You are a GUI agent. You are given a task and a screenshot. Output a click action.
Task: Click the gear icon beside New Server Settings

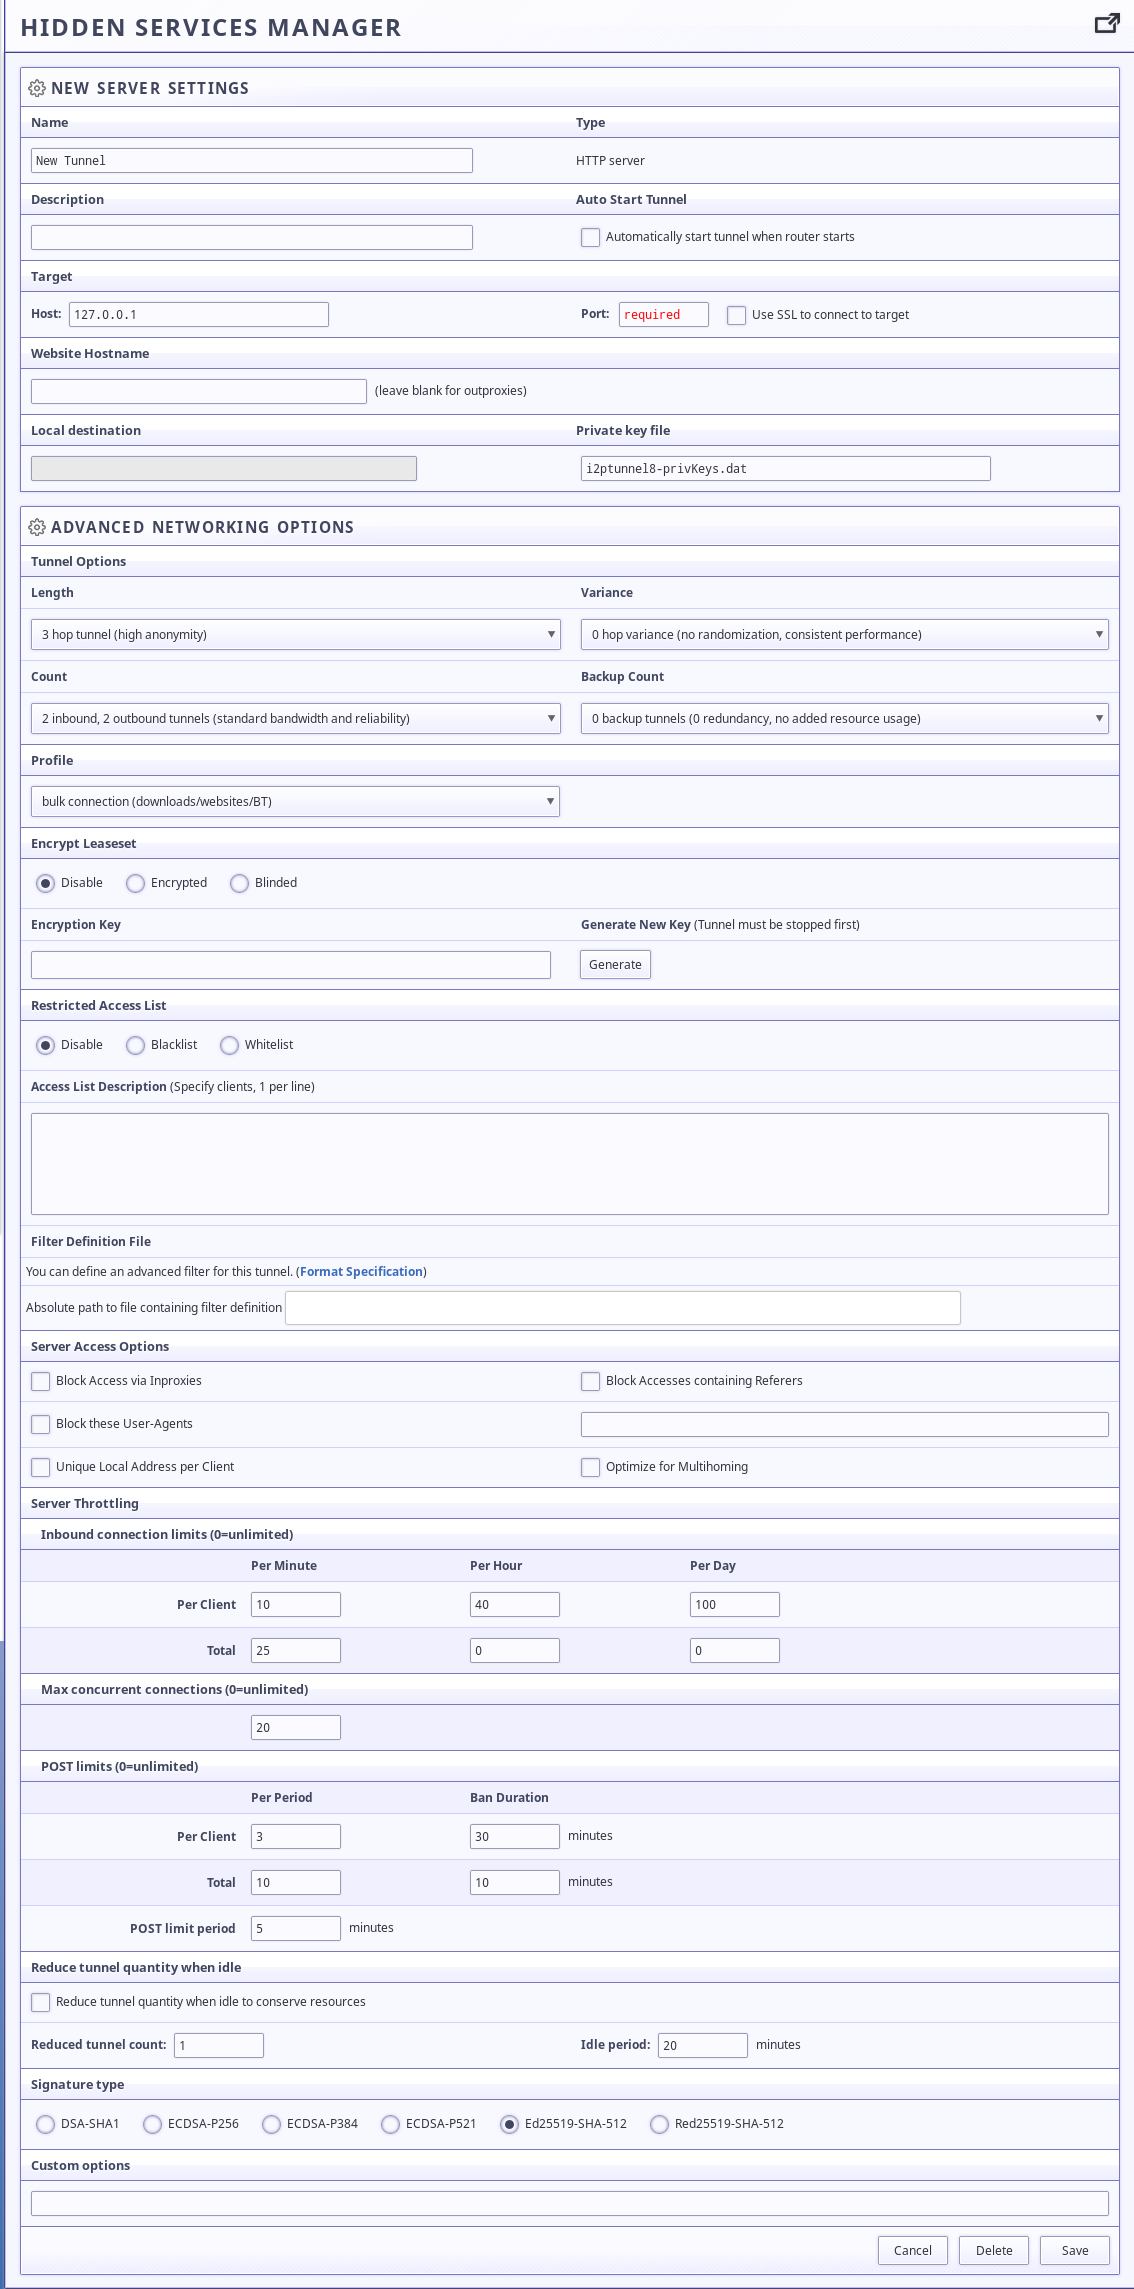(37, 88)
